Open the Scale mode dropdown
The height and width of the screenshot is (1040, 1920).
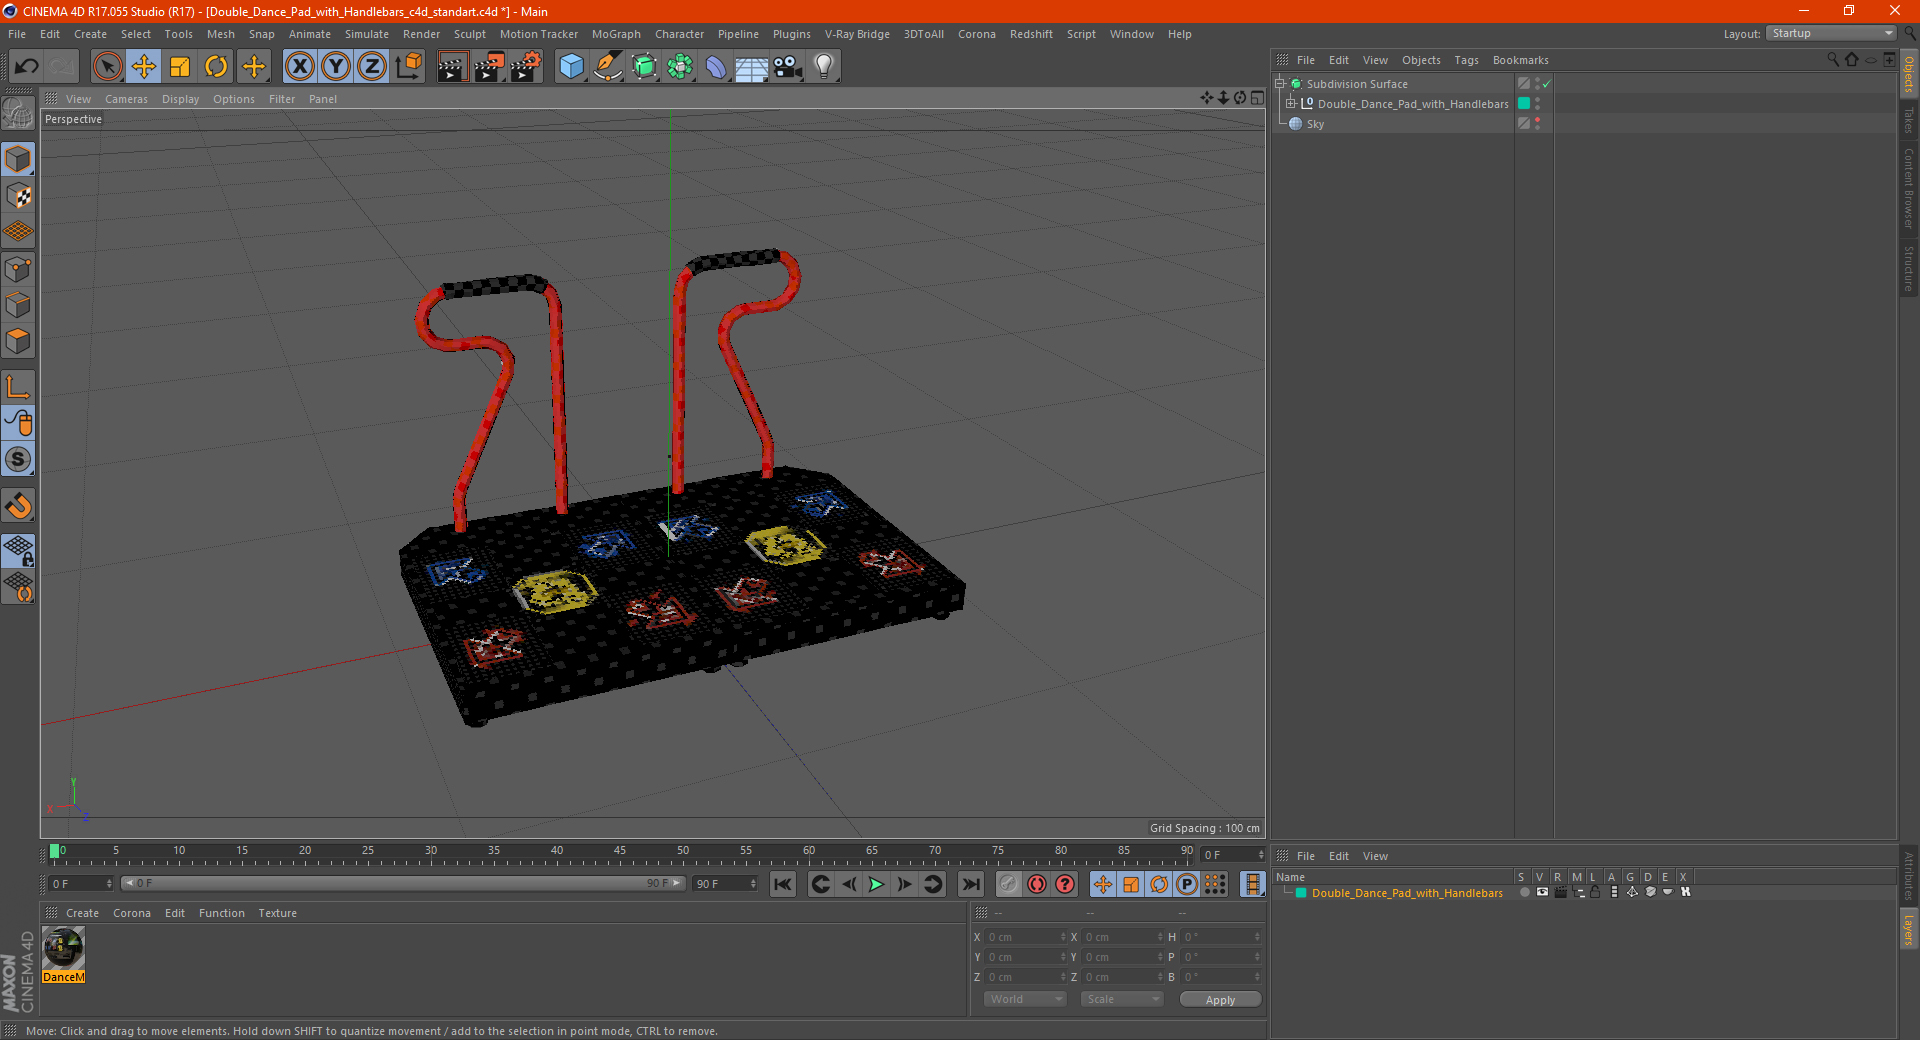(x=1122, y=999)
